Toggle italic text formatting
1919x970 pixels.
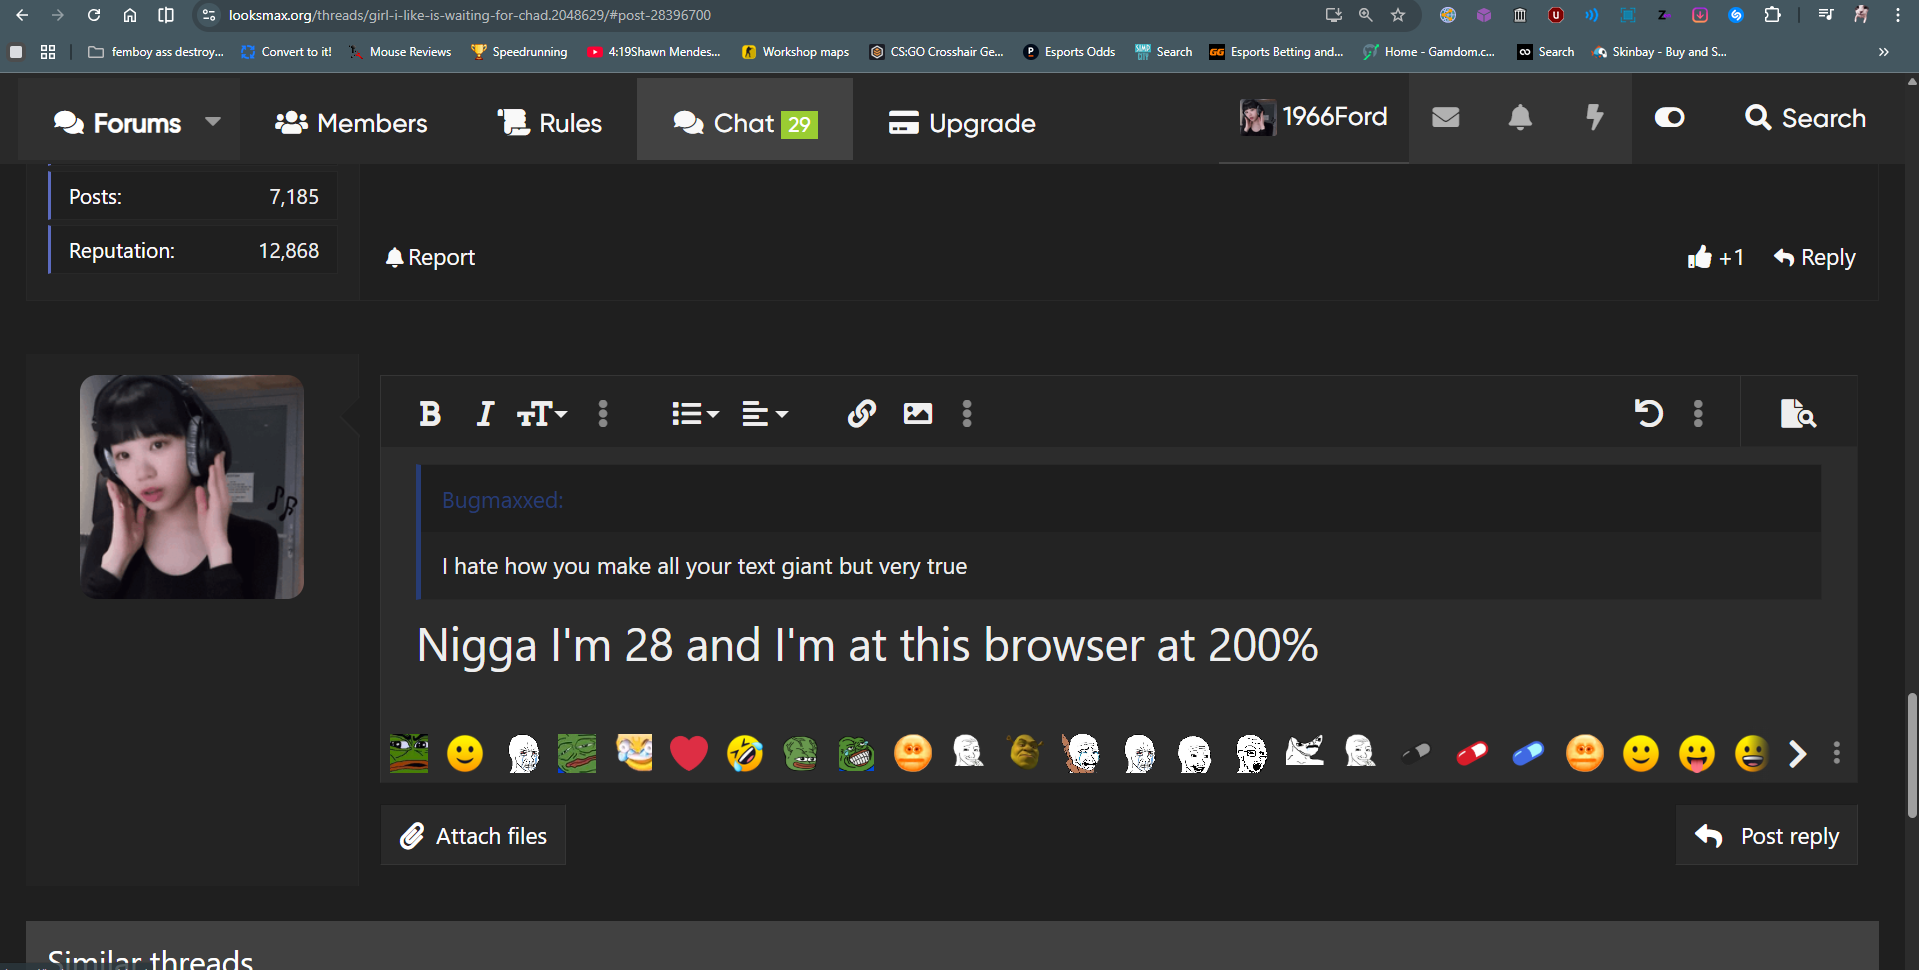pos(485,413)
